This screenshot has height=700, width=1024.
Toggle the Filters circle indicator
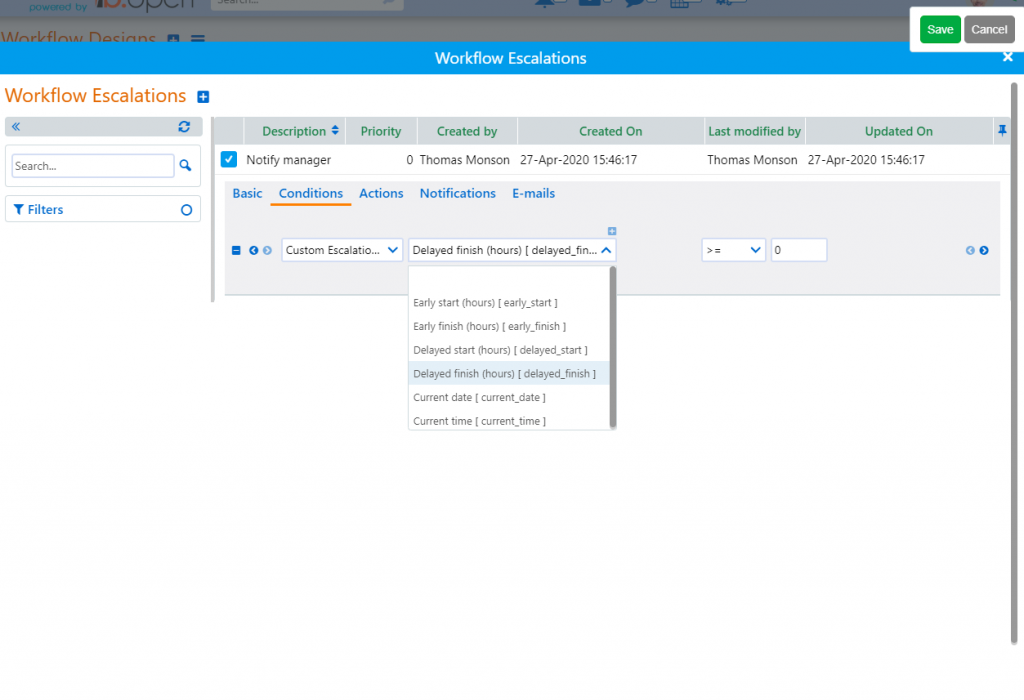coord(186,210)
